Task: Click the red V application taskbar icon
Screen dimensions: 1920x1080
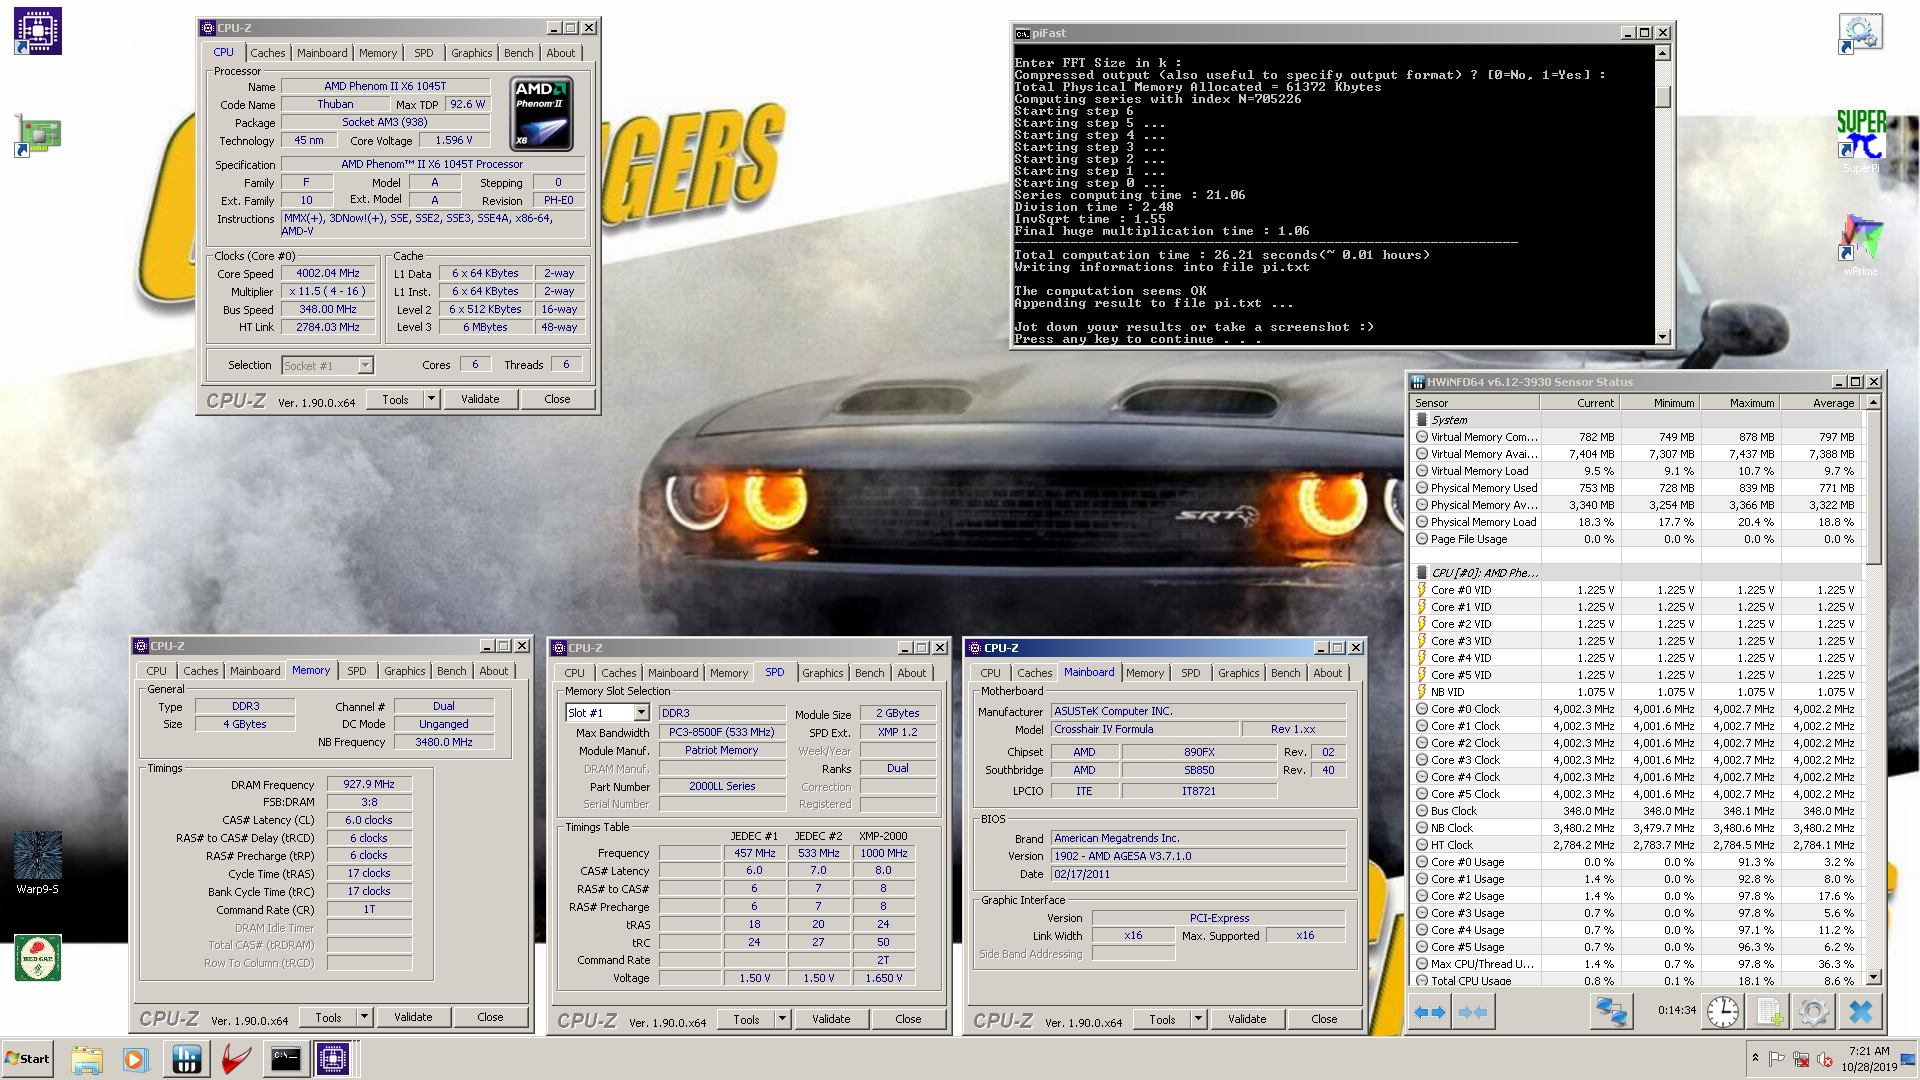Action: [236, 1059]
